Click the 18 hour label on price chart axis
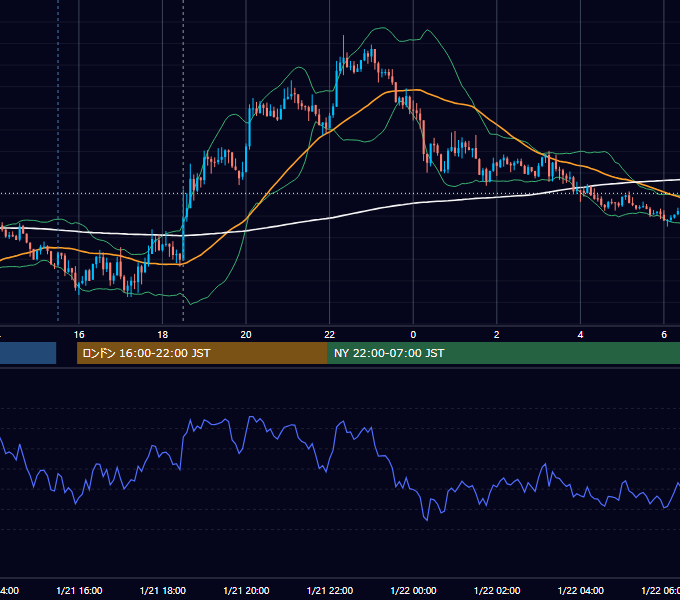Screen dimensions: 680x600 163,335
